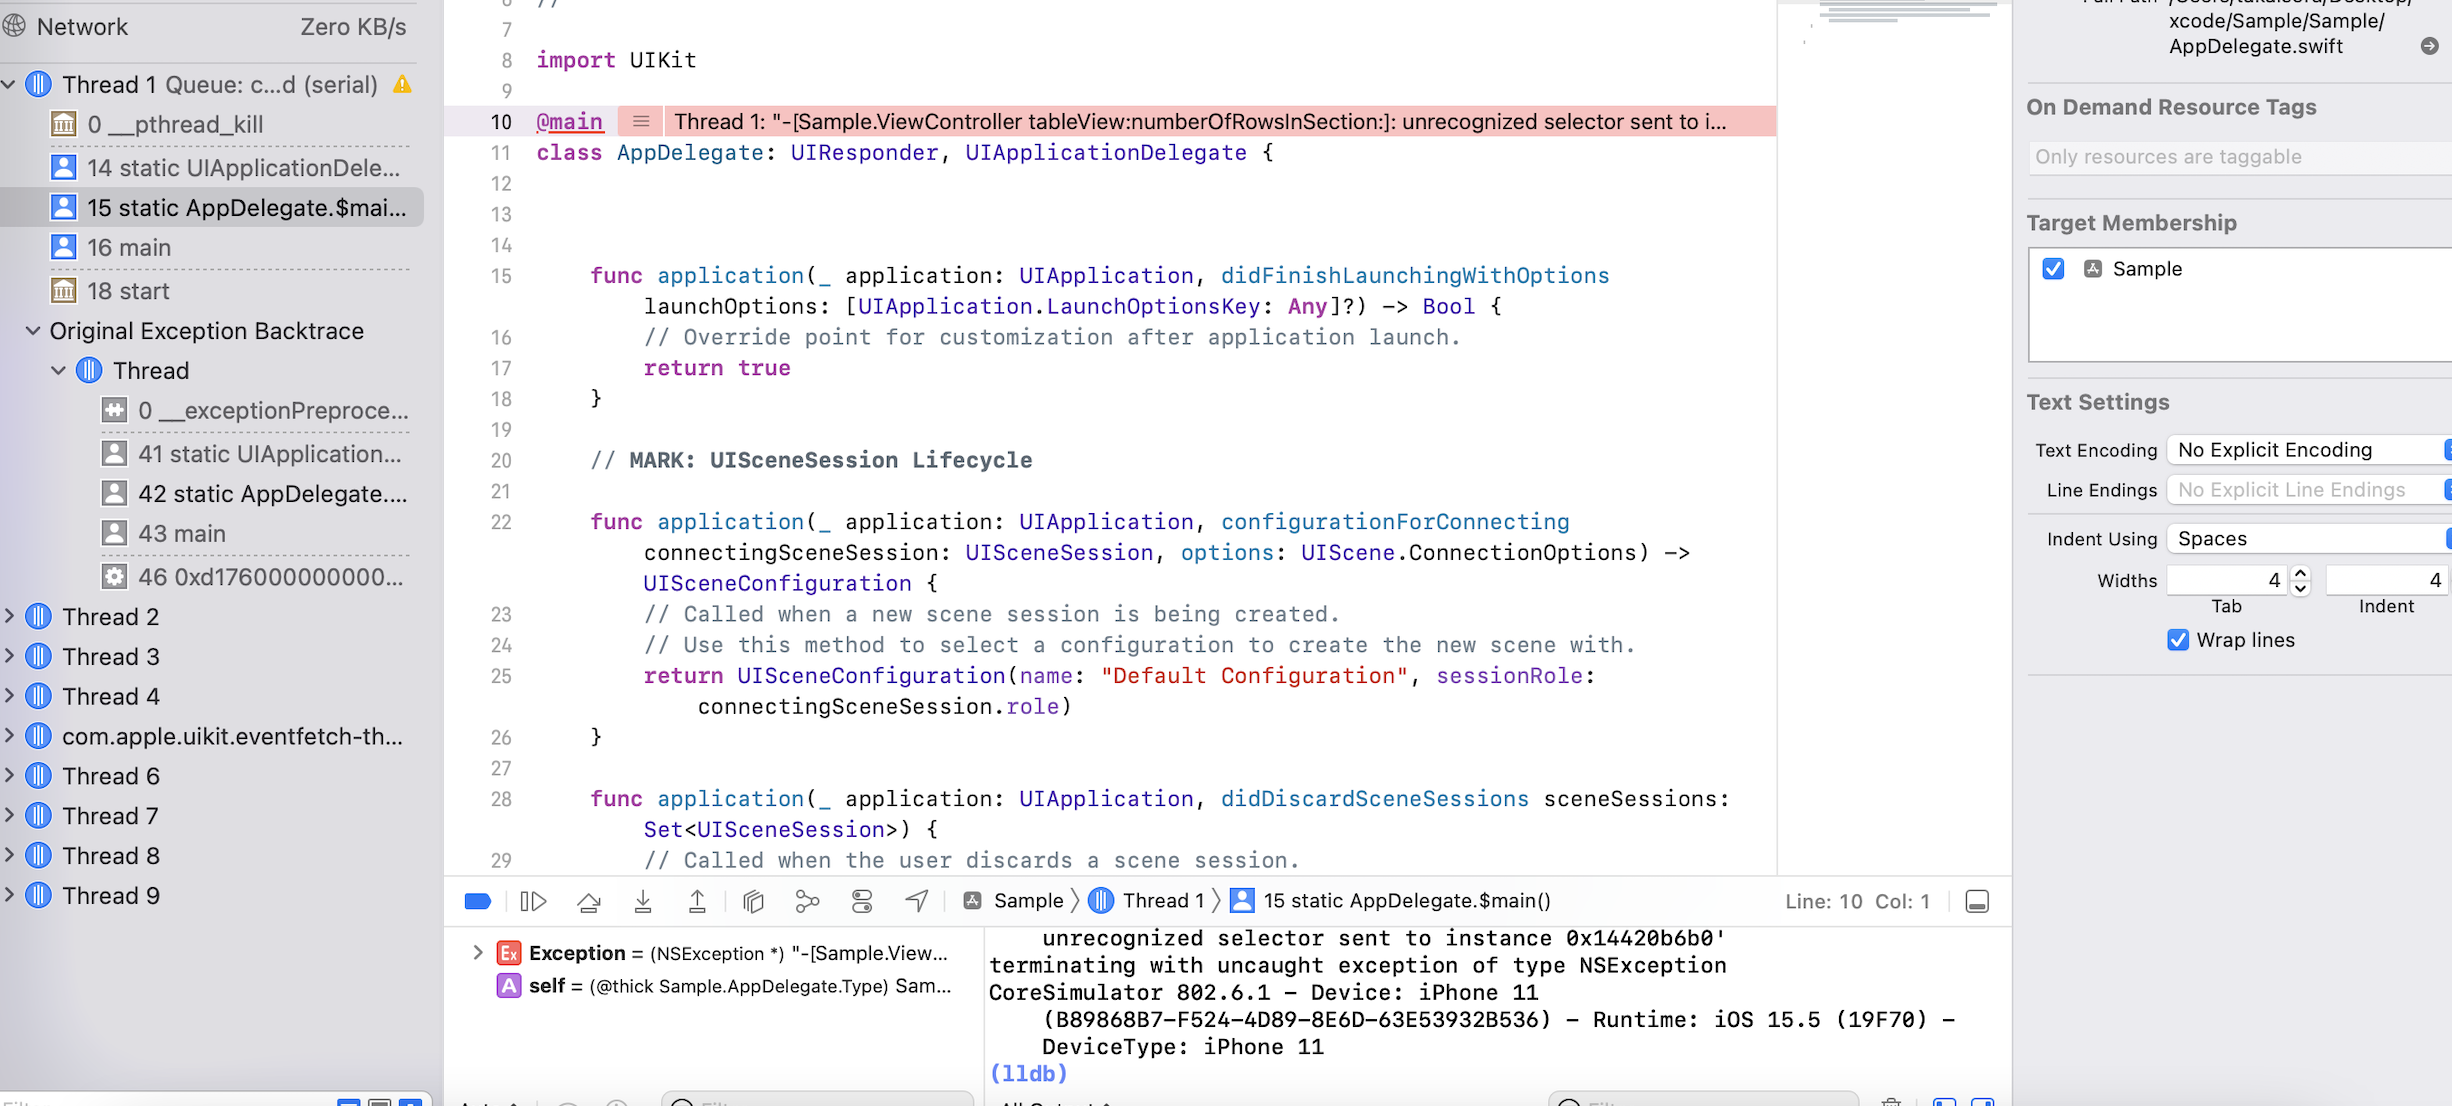Select frame 18 start
This screenshot has width=2452, height=1106.
pyautogui.click(x=212, y=291)
